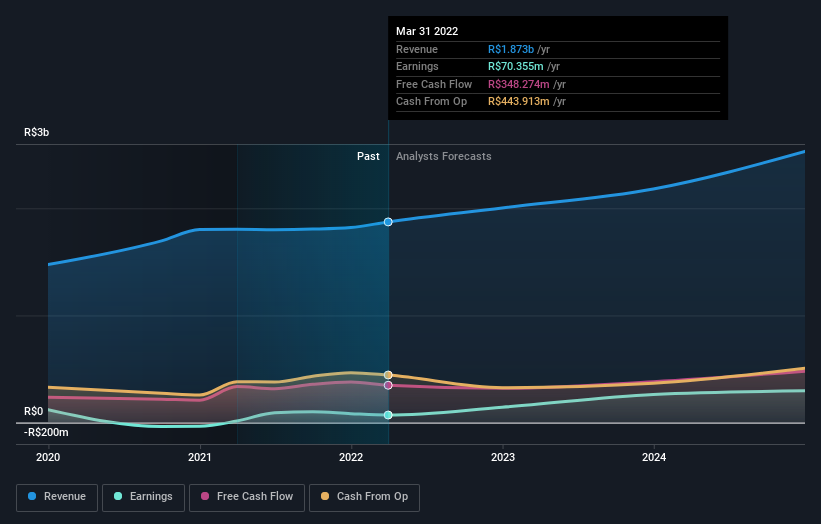Click the orange dot in Cash From Op legend
Screen dimensions: 821x524
coord(325,497)
